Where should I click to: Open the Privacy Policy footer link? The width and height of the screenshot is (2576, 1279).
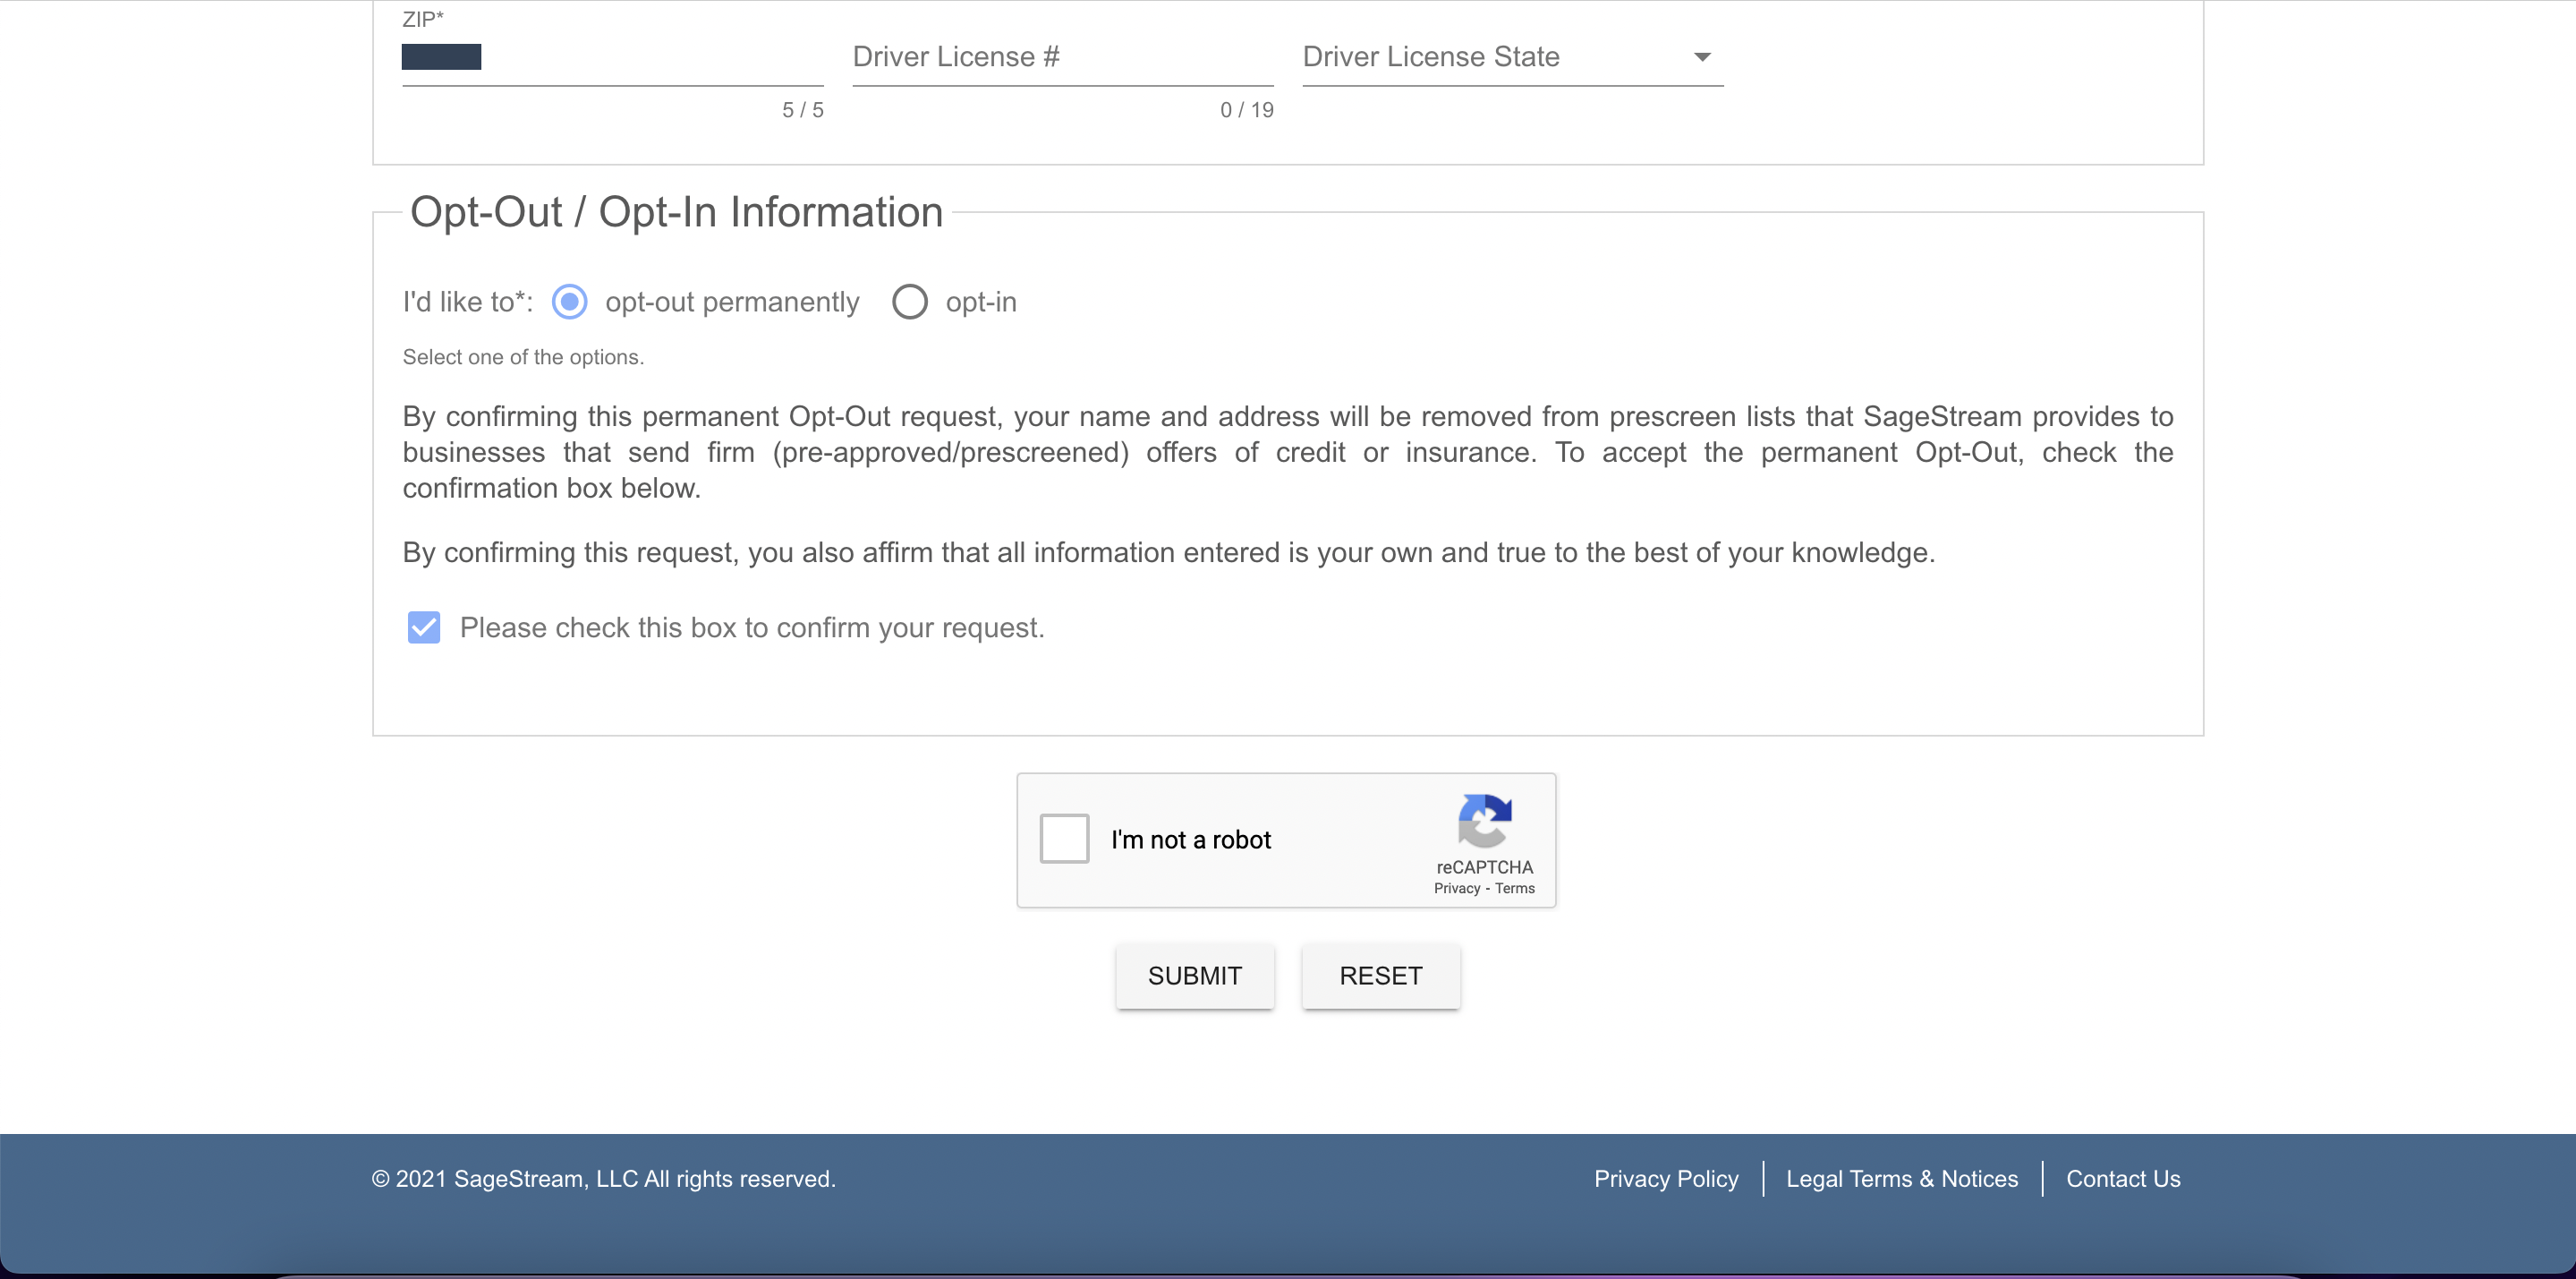tap(1666, 1179)
